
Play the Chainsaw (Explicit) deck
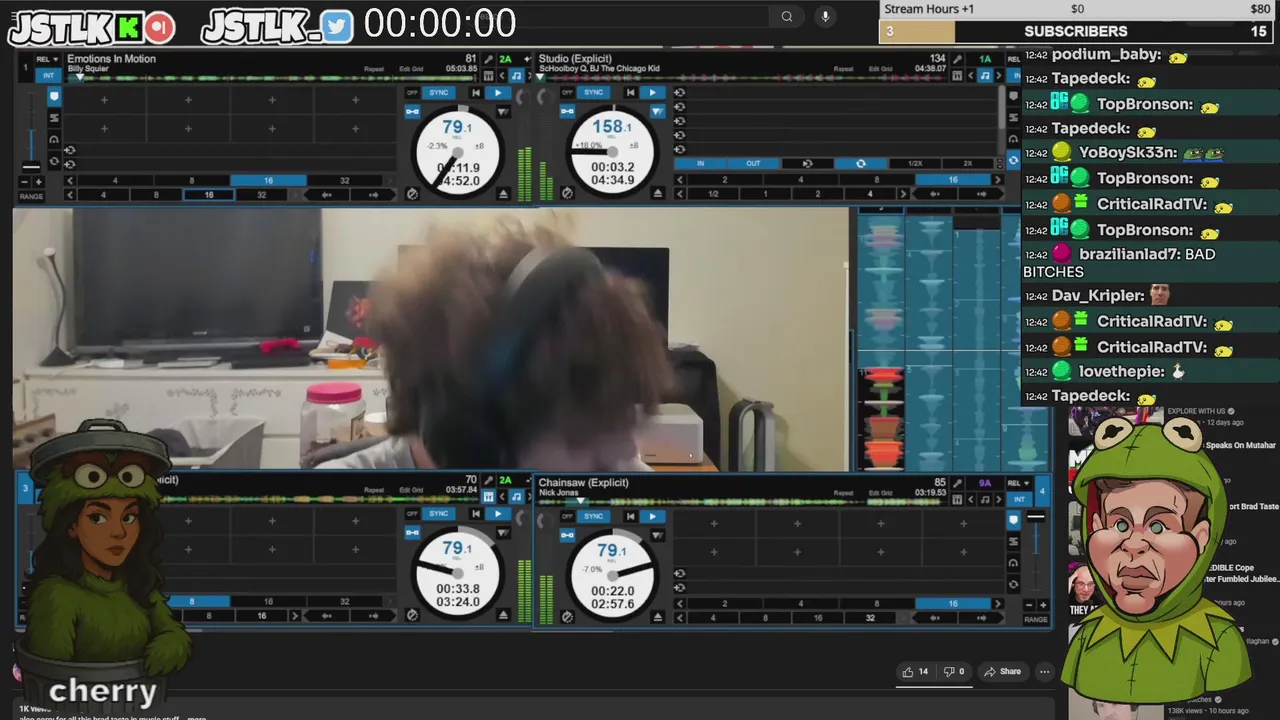pyautogui.click(x=652, y=516)
